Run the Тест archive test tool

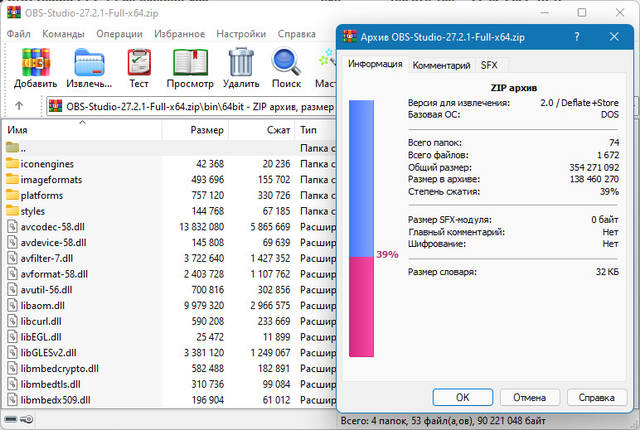pyautogui.click(x=139, y=62)
